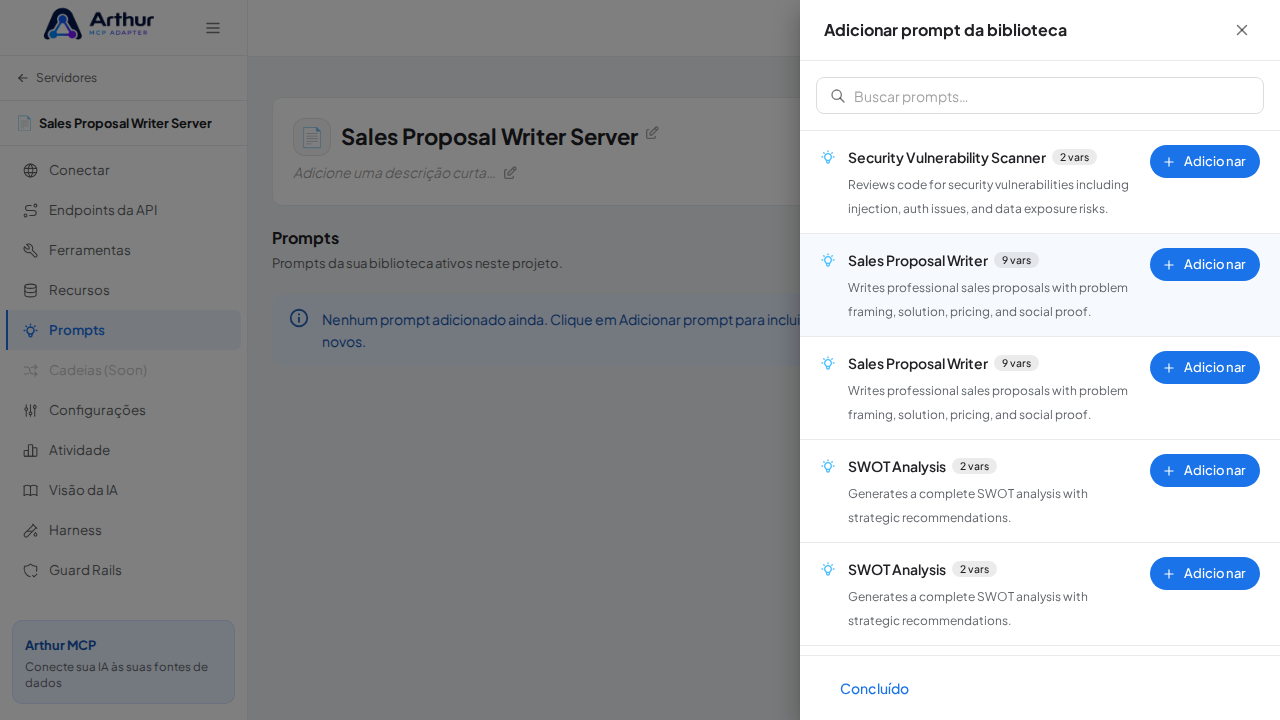The width and height of the screenshot is (1280, 720).
Task: Select the Prompts lightbulb icon in sidebar
Action: (x=30, y=330)
